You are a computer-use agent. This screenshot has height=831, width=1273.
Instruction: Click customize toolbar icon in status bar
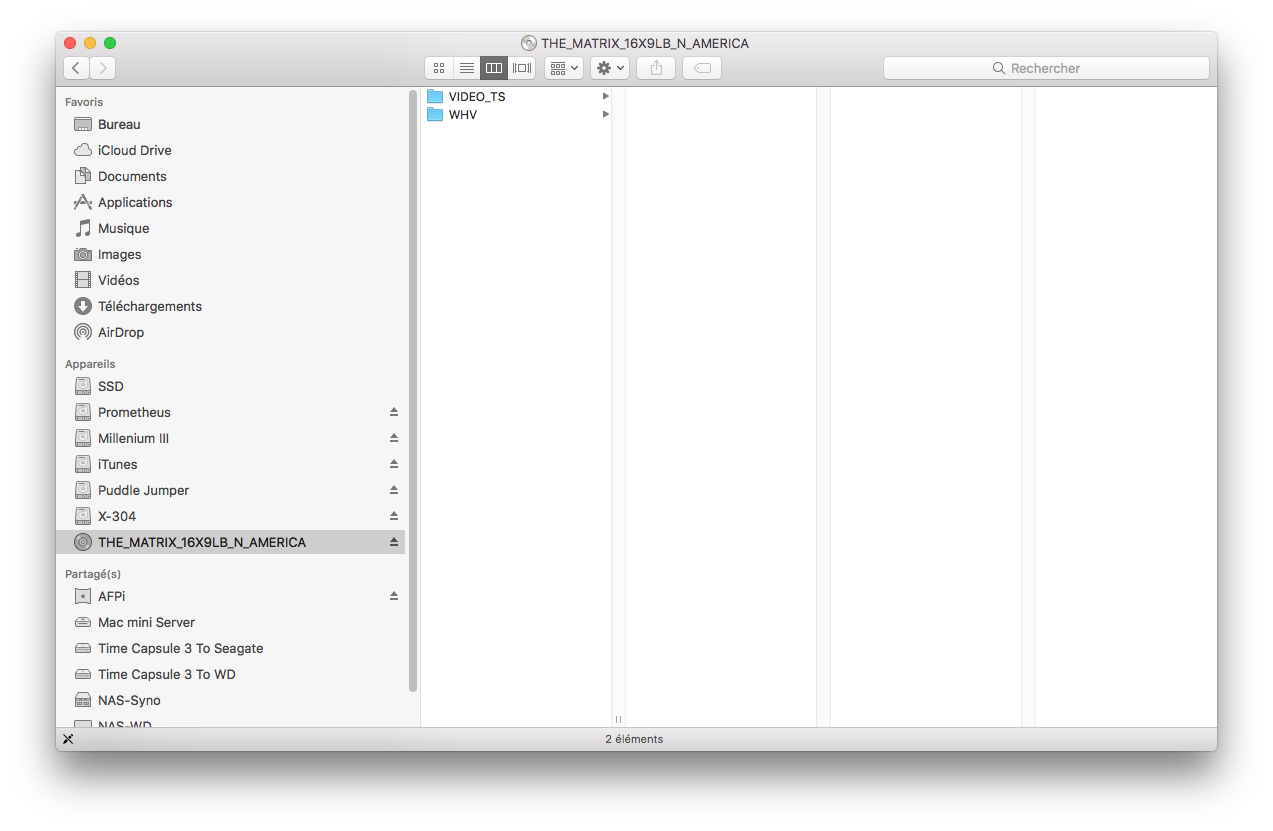point(68,739)
